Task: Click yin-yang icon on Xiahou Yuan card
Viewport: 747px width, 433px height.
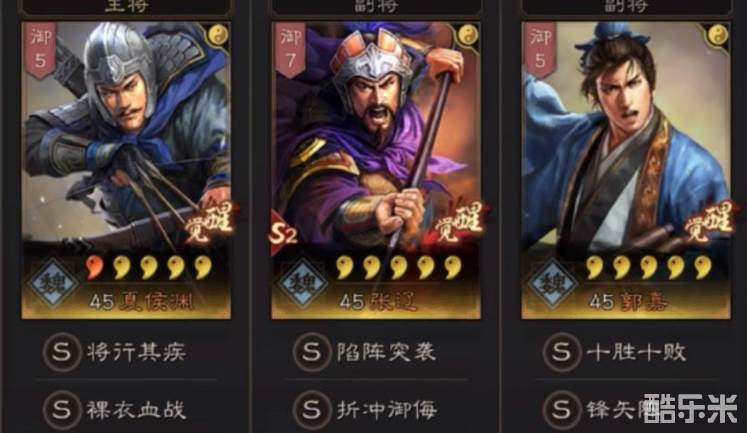Action: click(219, 35)
